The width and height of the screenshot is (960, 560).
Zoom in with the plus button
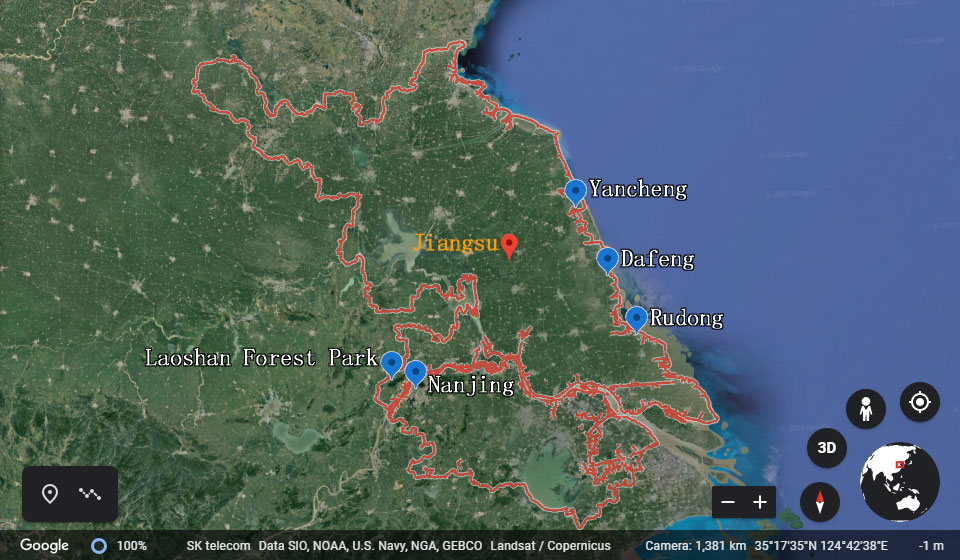(x=760, y=502)
